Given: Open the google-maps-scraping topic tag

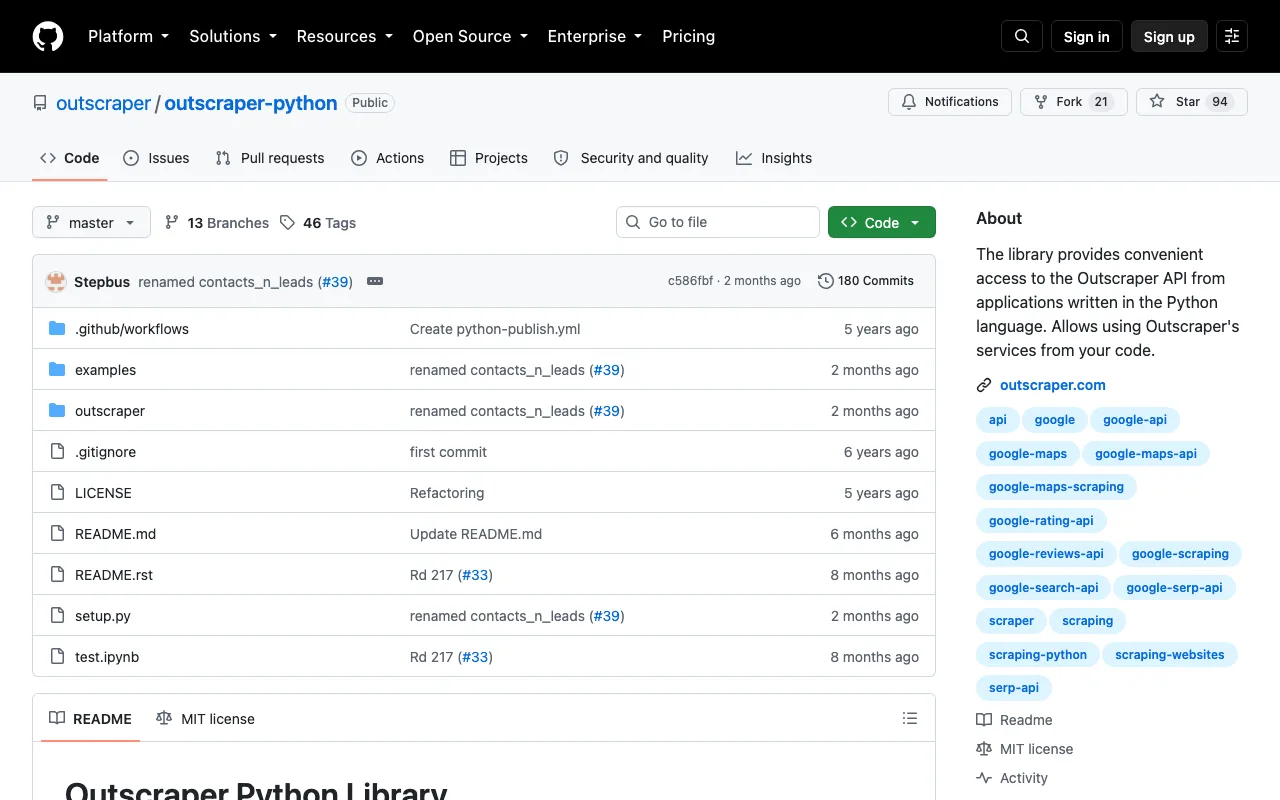Looking at the screenshot, I should [x=1056, y=487].
